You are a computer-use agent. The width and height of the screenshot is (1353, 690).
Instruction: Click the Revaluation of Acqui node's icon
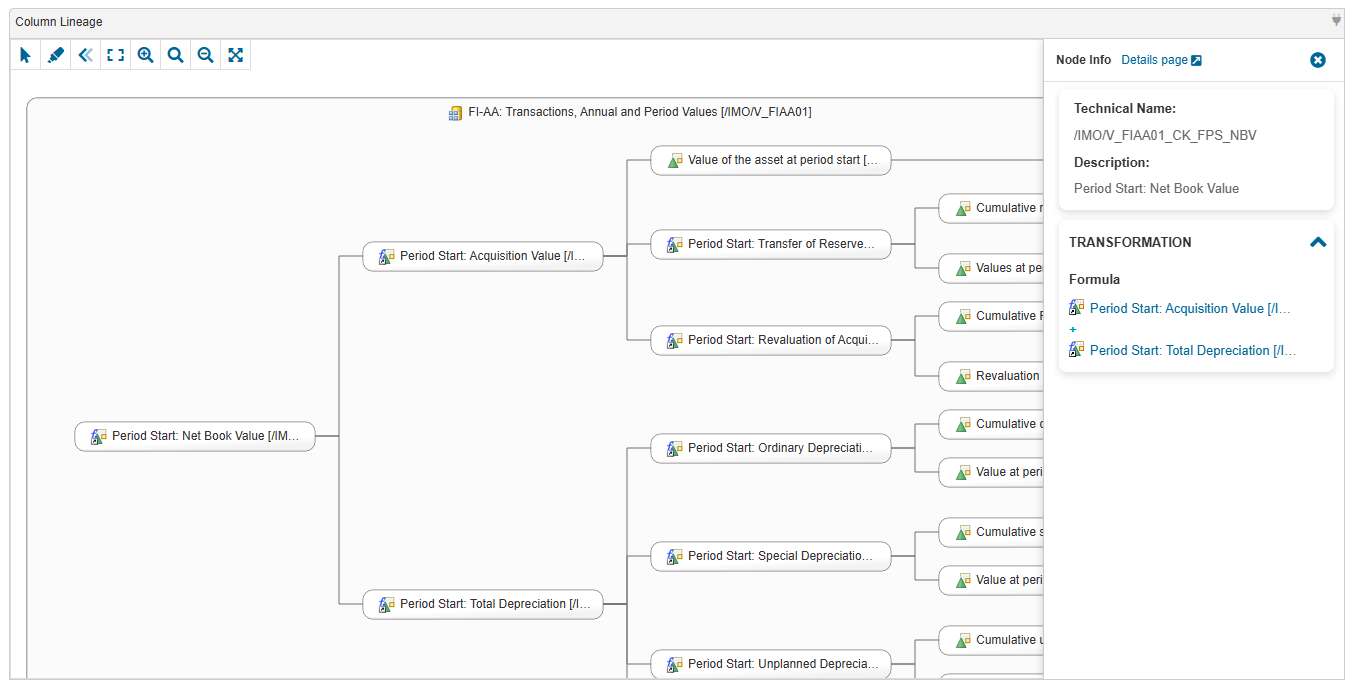(674, 340)
